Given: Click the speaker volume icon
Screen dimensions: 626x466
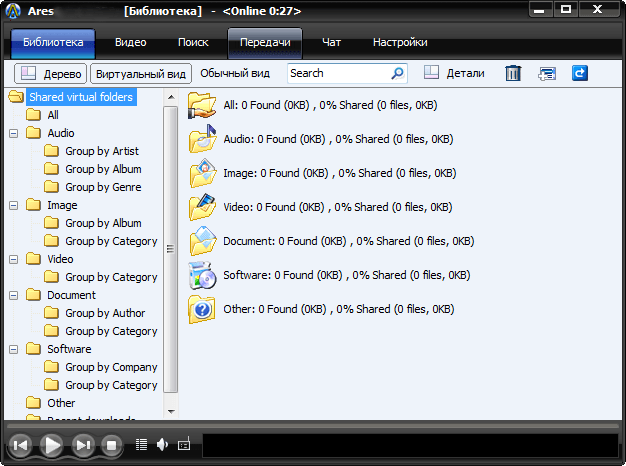Looking at the screenshot, I should (162, 444).
